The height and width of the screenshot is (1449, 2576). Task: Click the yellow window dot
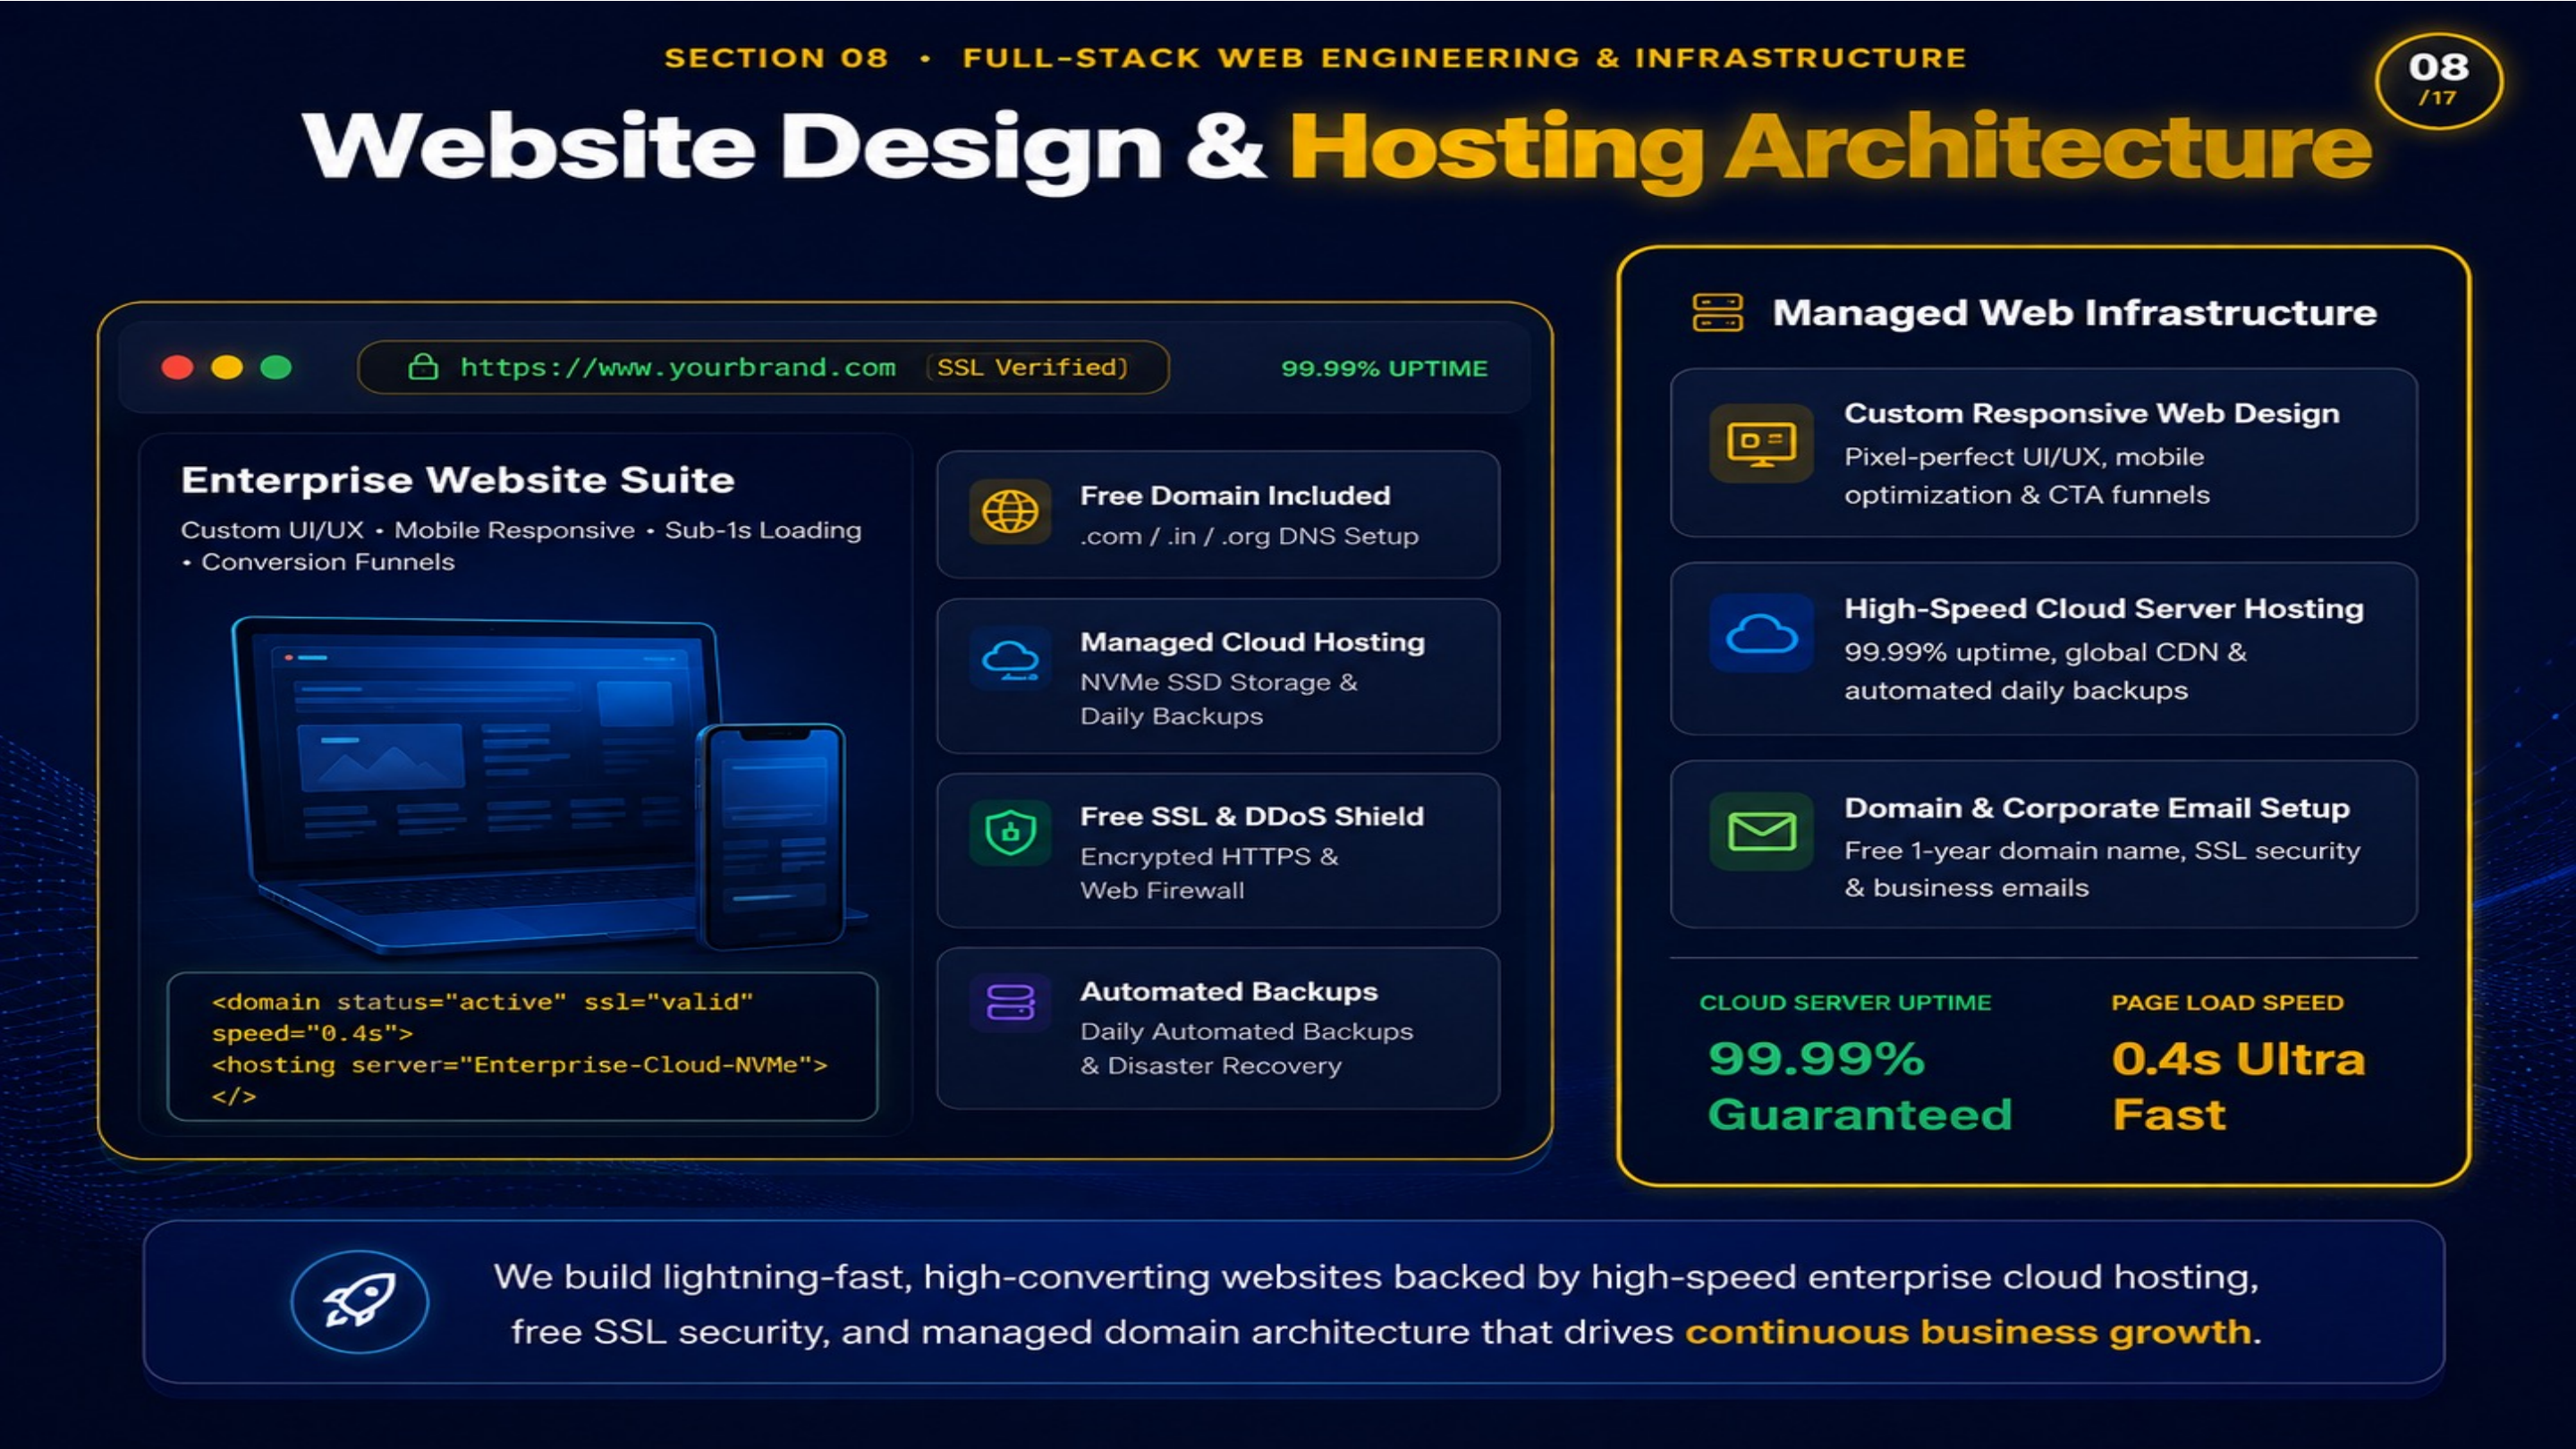click(227, 367)
